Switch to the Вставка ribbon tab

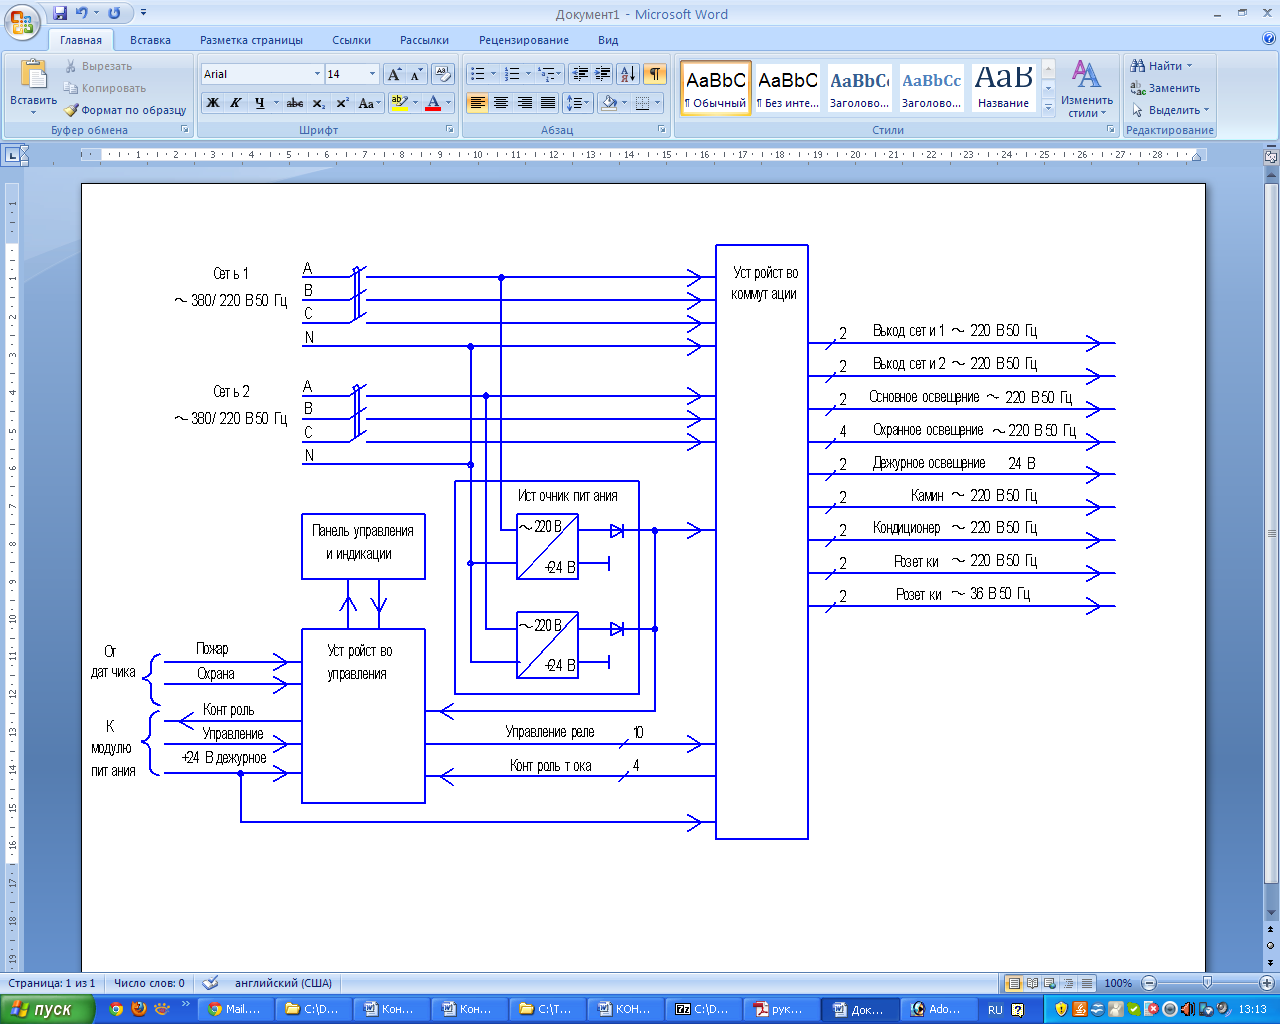coord(150,40)
